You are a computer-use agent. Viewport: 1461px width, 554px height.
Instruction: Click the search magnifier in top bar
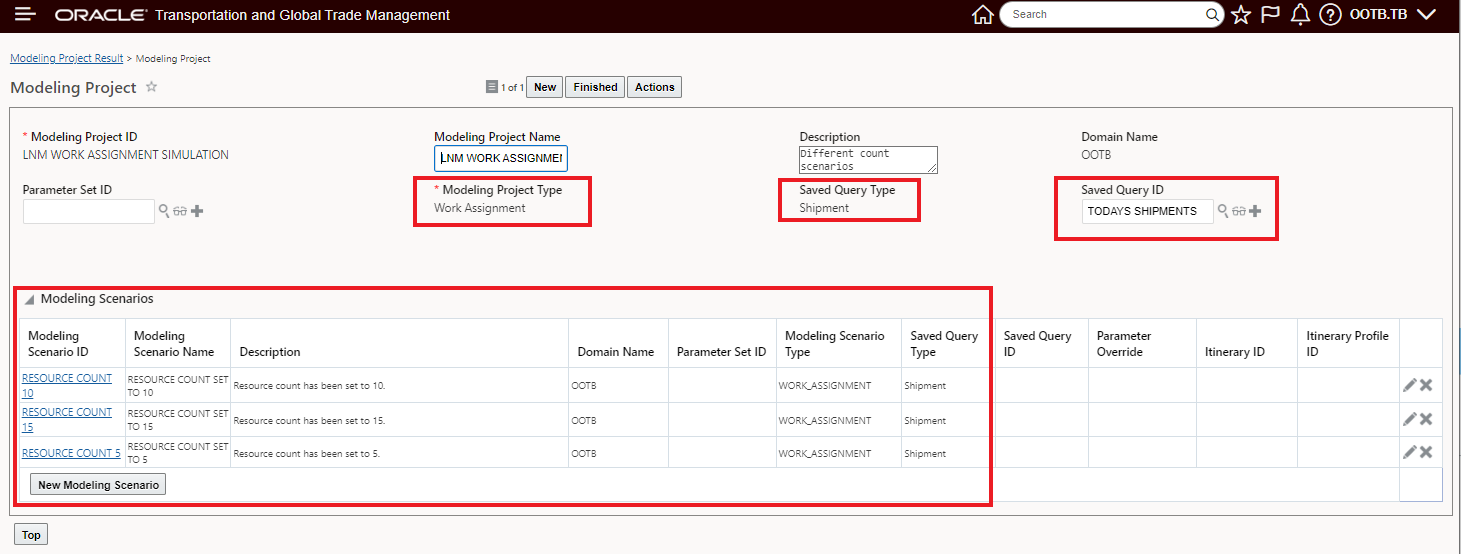pos(1212,15)
